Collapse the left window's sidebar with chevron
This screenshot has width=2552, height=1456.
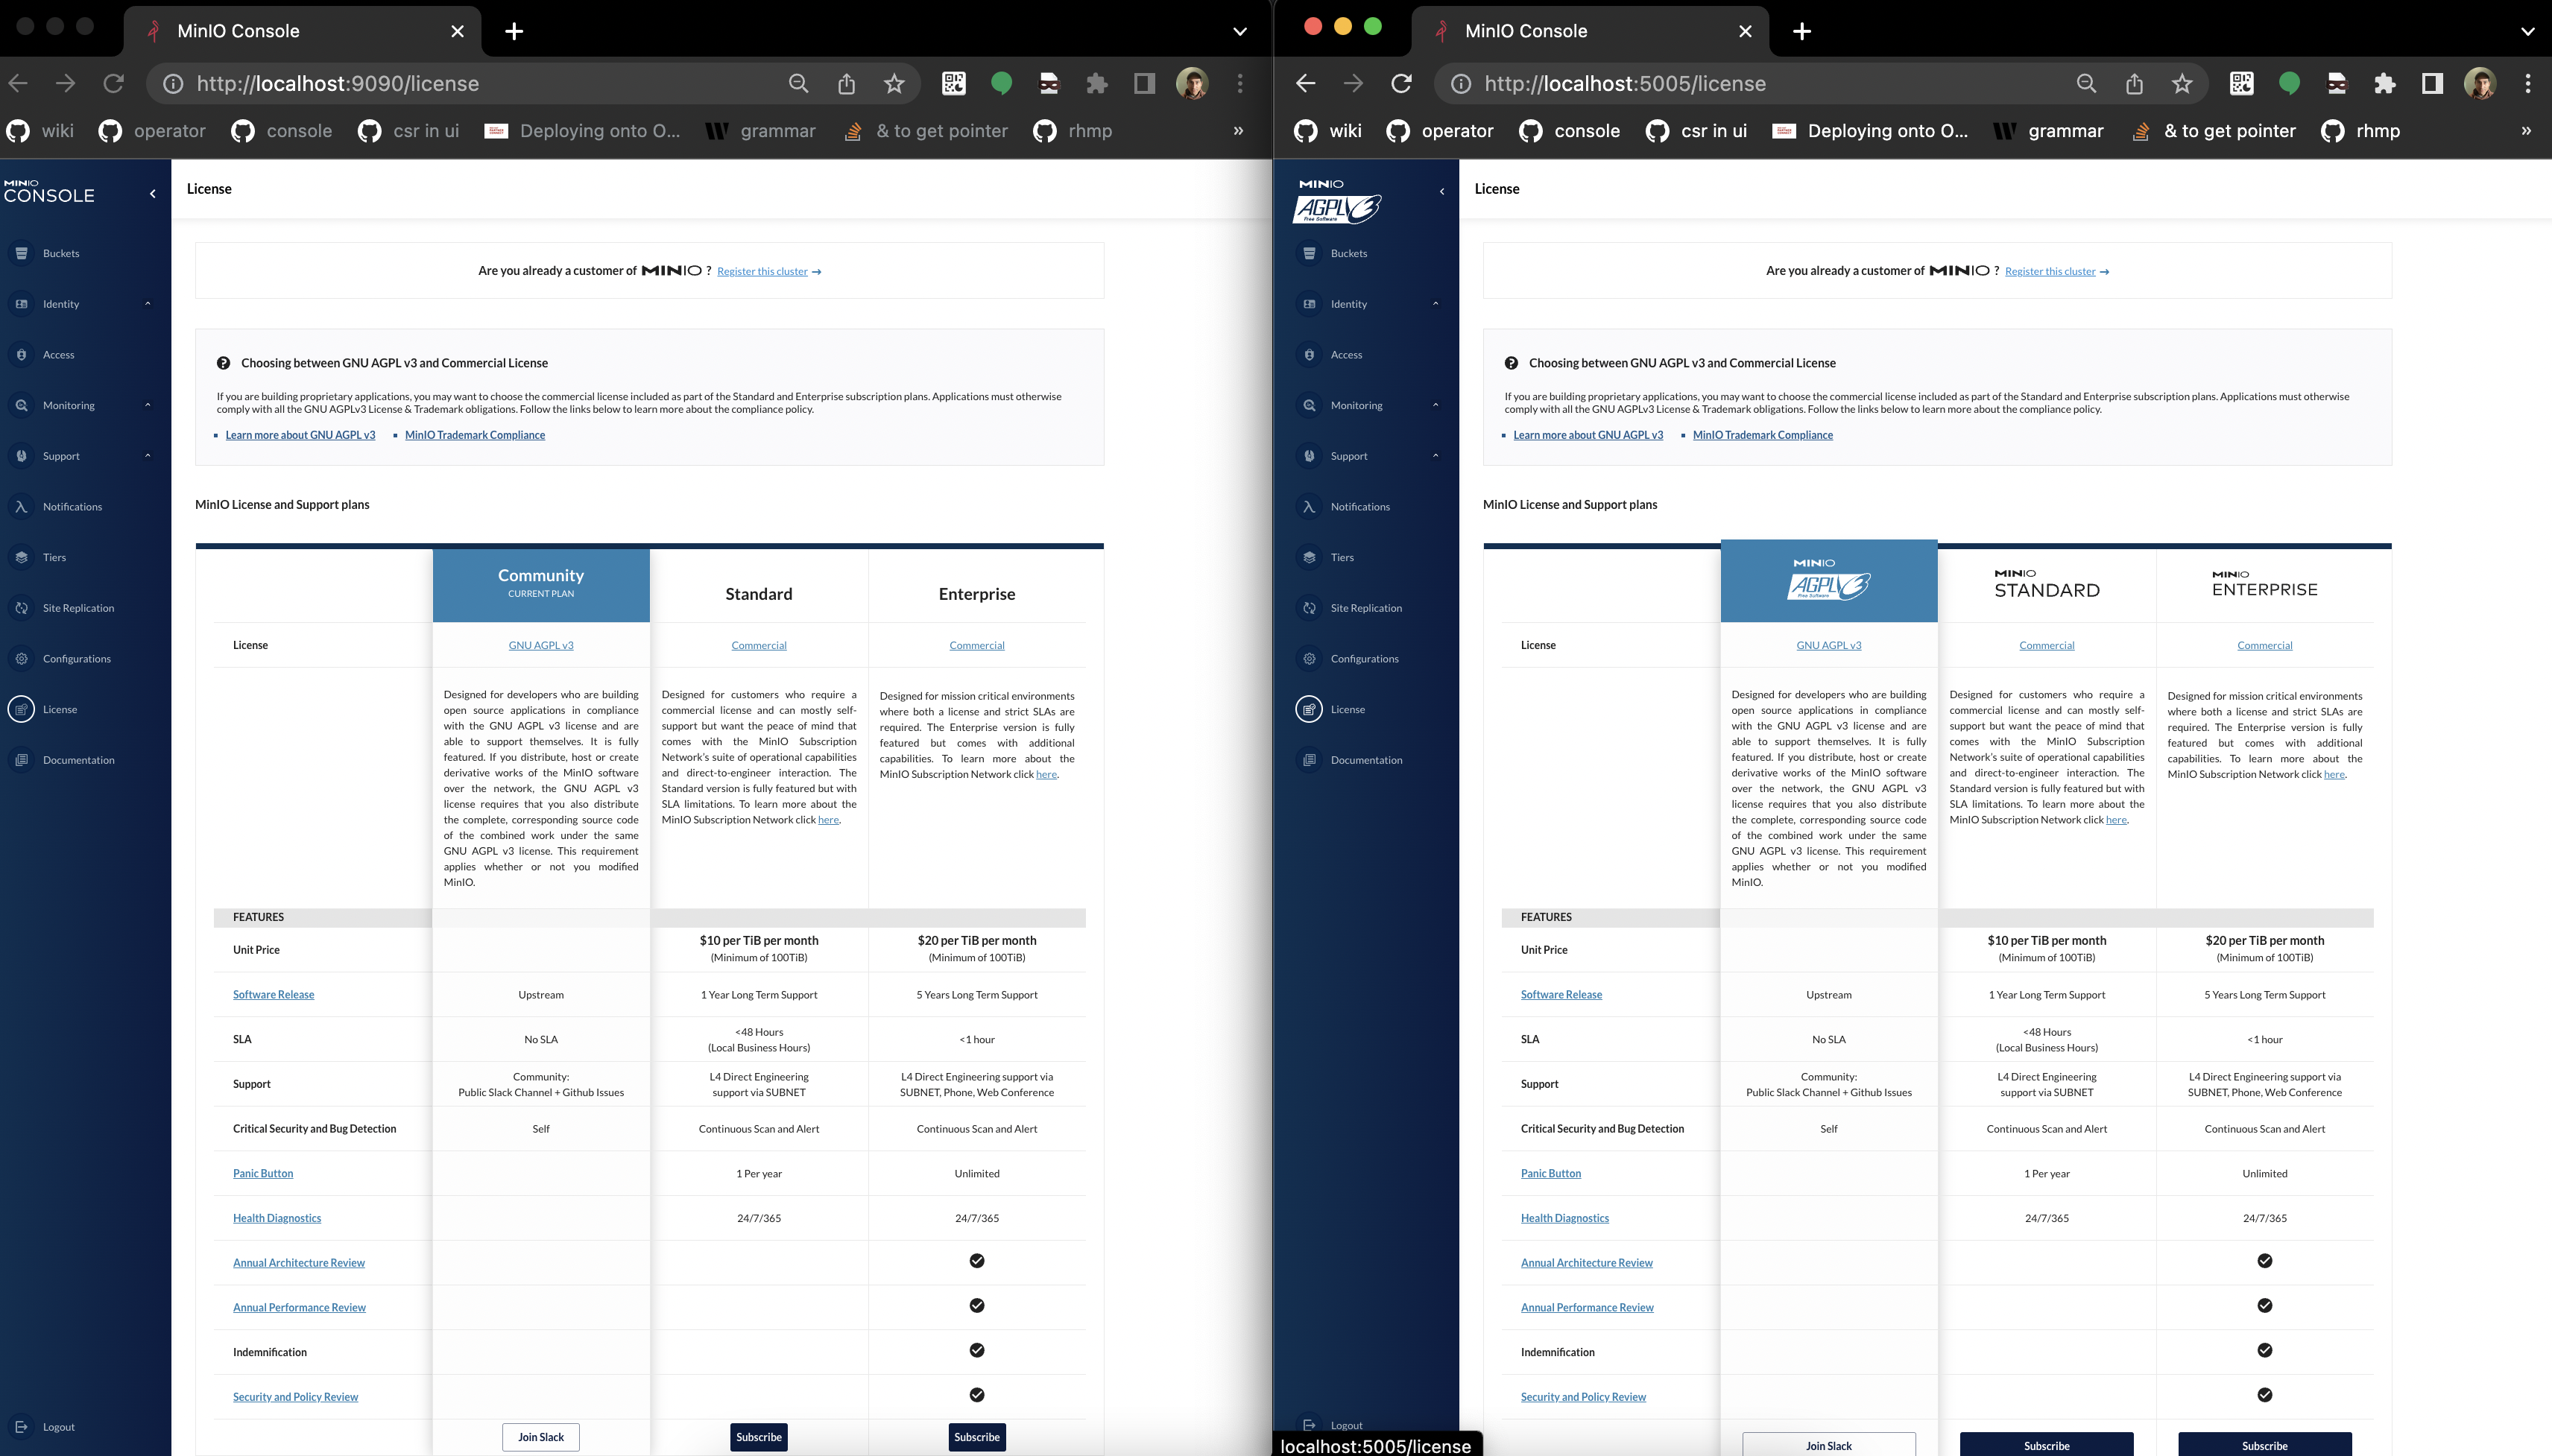[153, 194]
